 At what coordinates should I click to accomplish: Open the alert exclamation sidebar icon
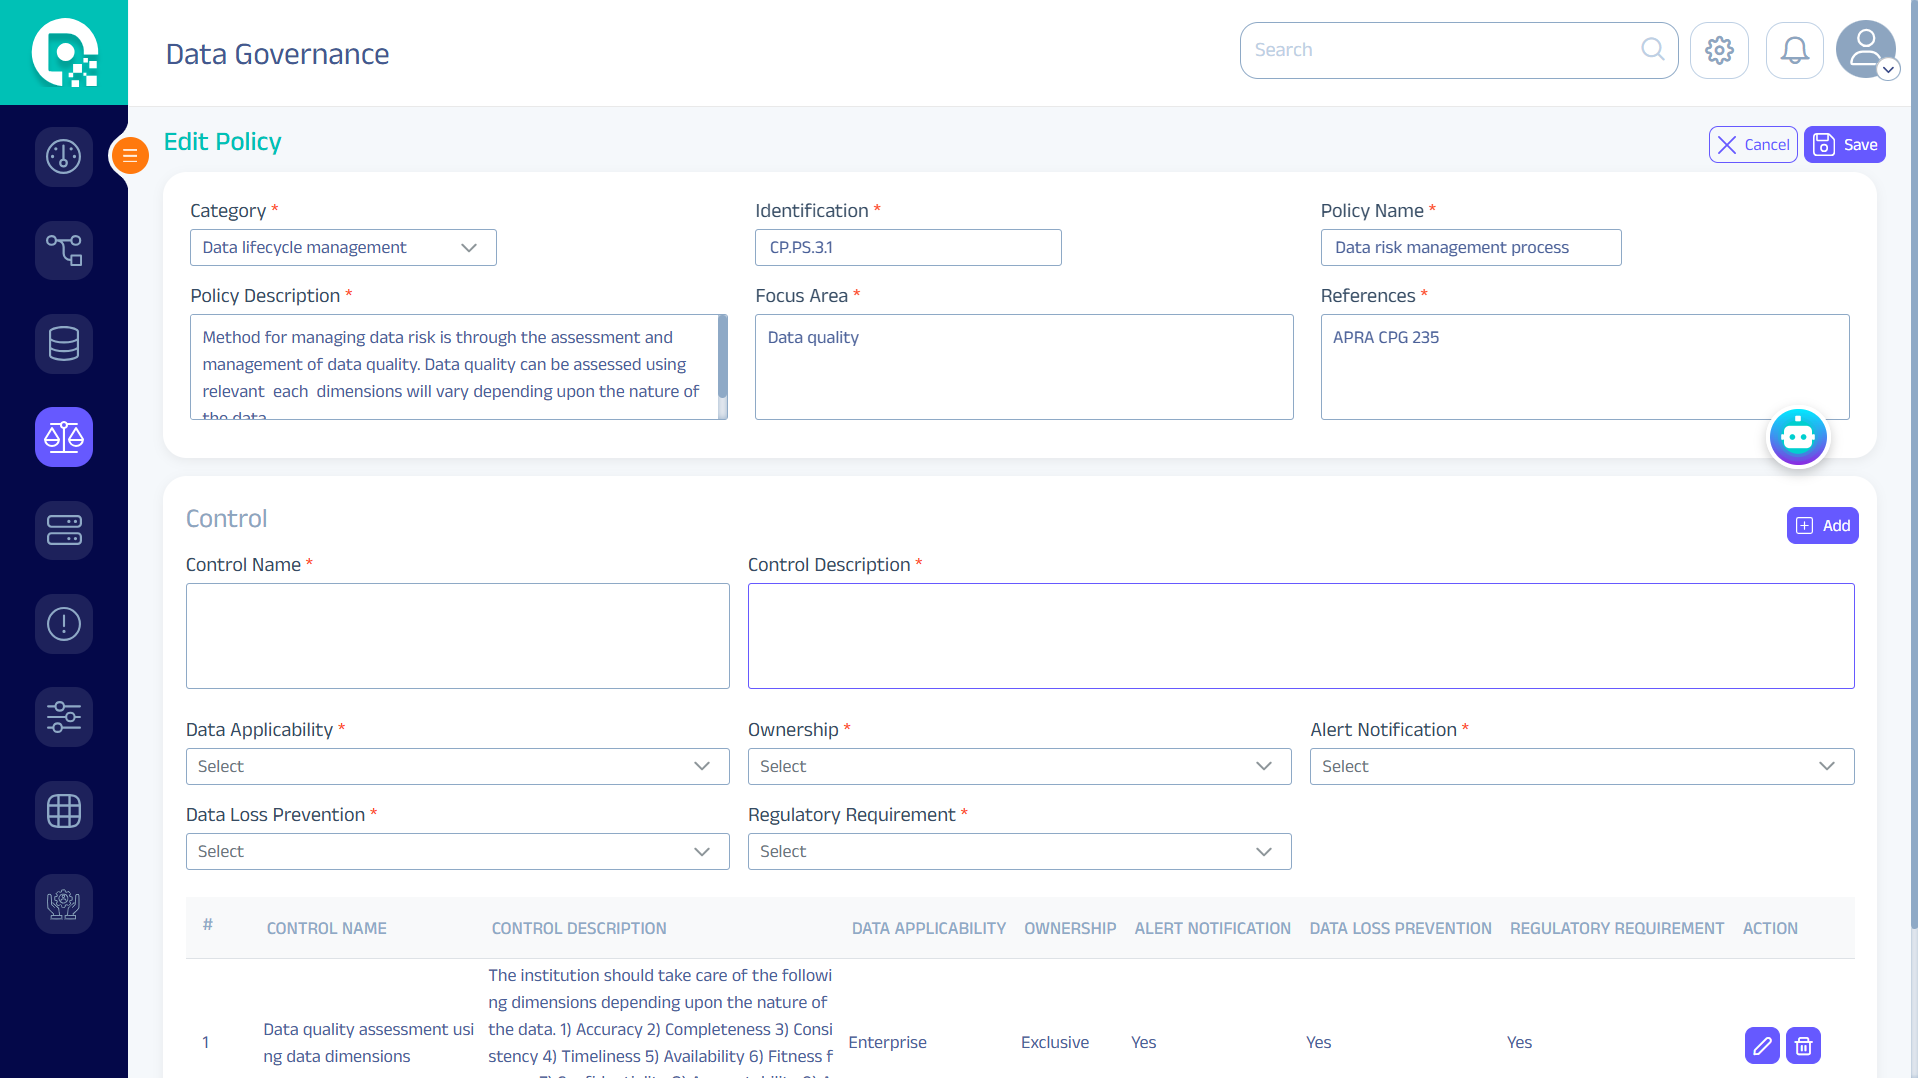pos(64,624)
